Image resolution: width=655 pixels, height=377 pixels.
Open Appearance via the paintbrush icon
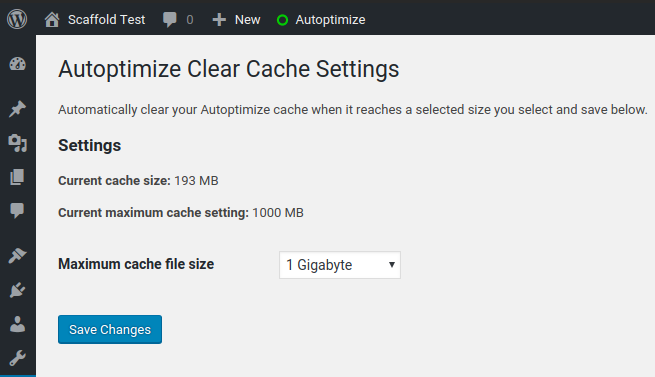[x=18, y=255]
